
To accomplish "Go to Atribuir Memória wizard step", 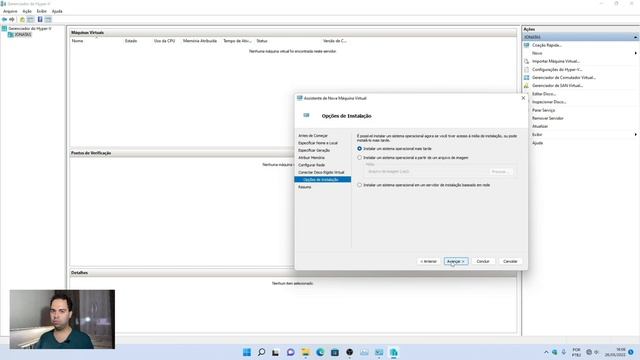I will click(311, 158).
